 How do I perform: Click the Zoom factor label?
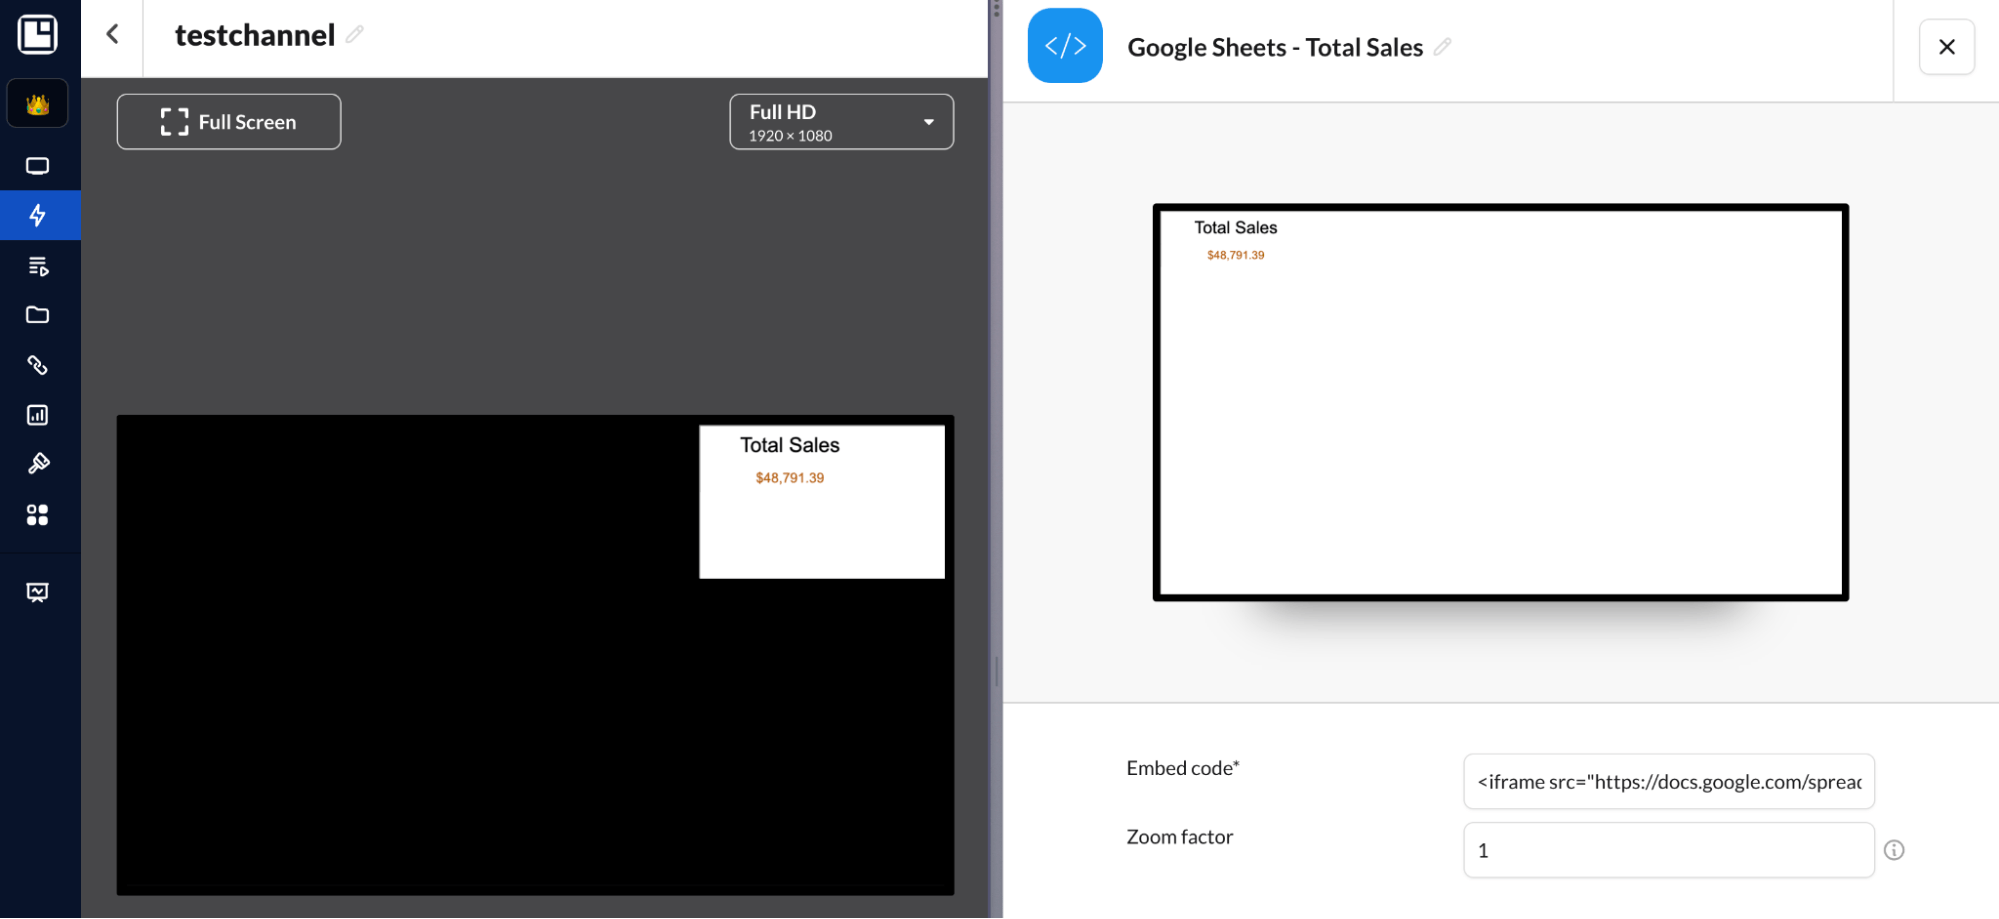1180,837
